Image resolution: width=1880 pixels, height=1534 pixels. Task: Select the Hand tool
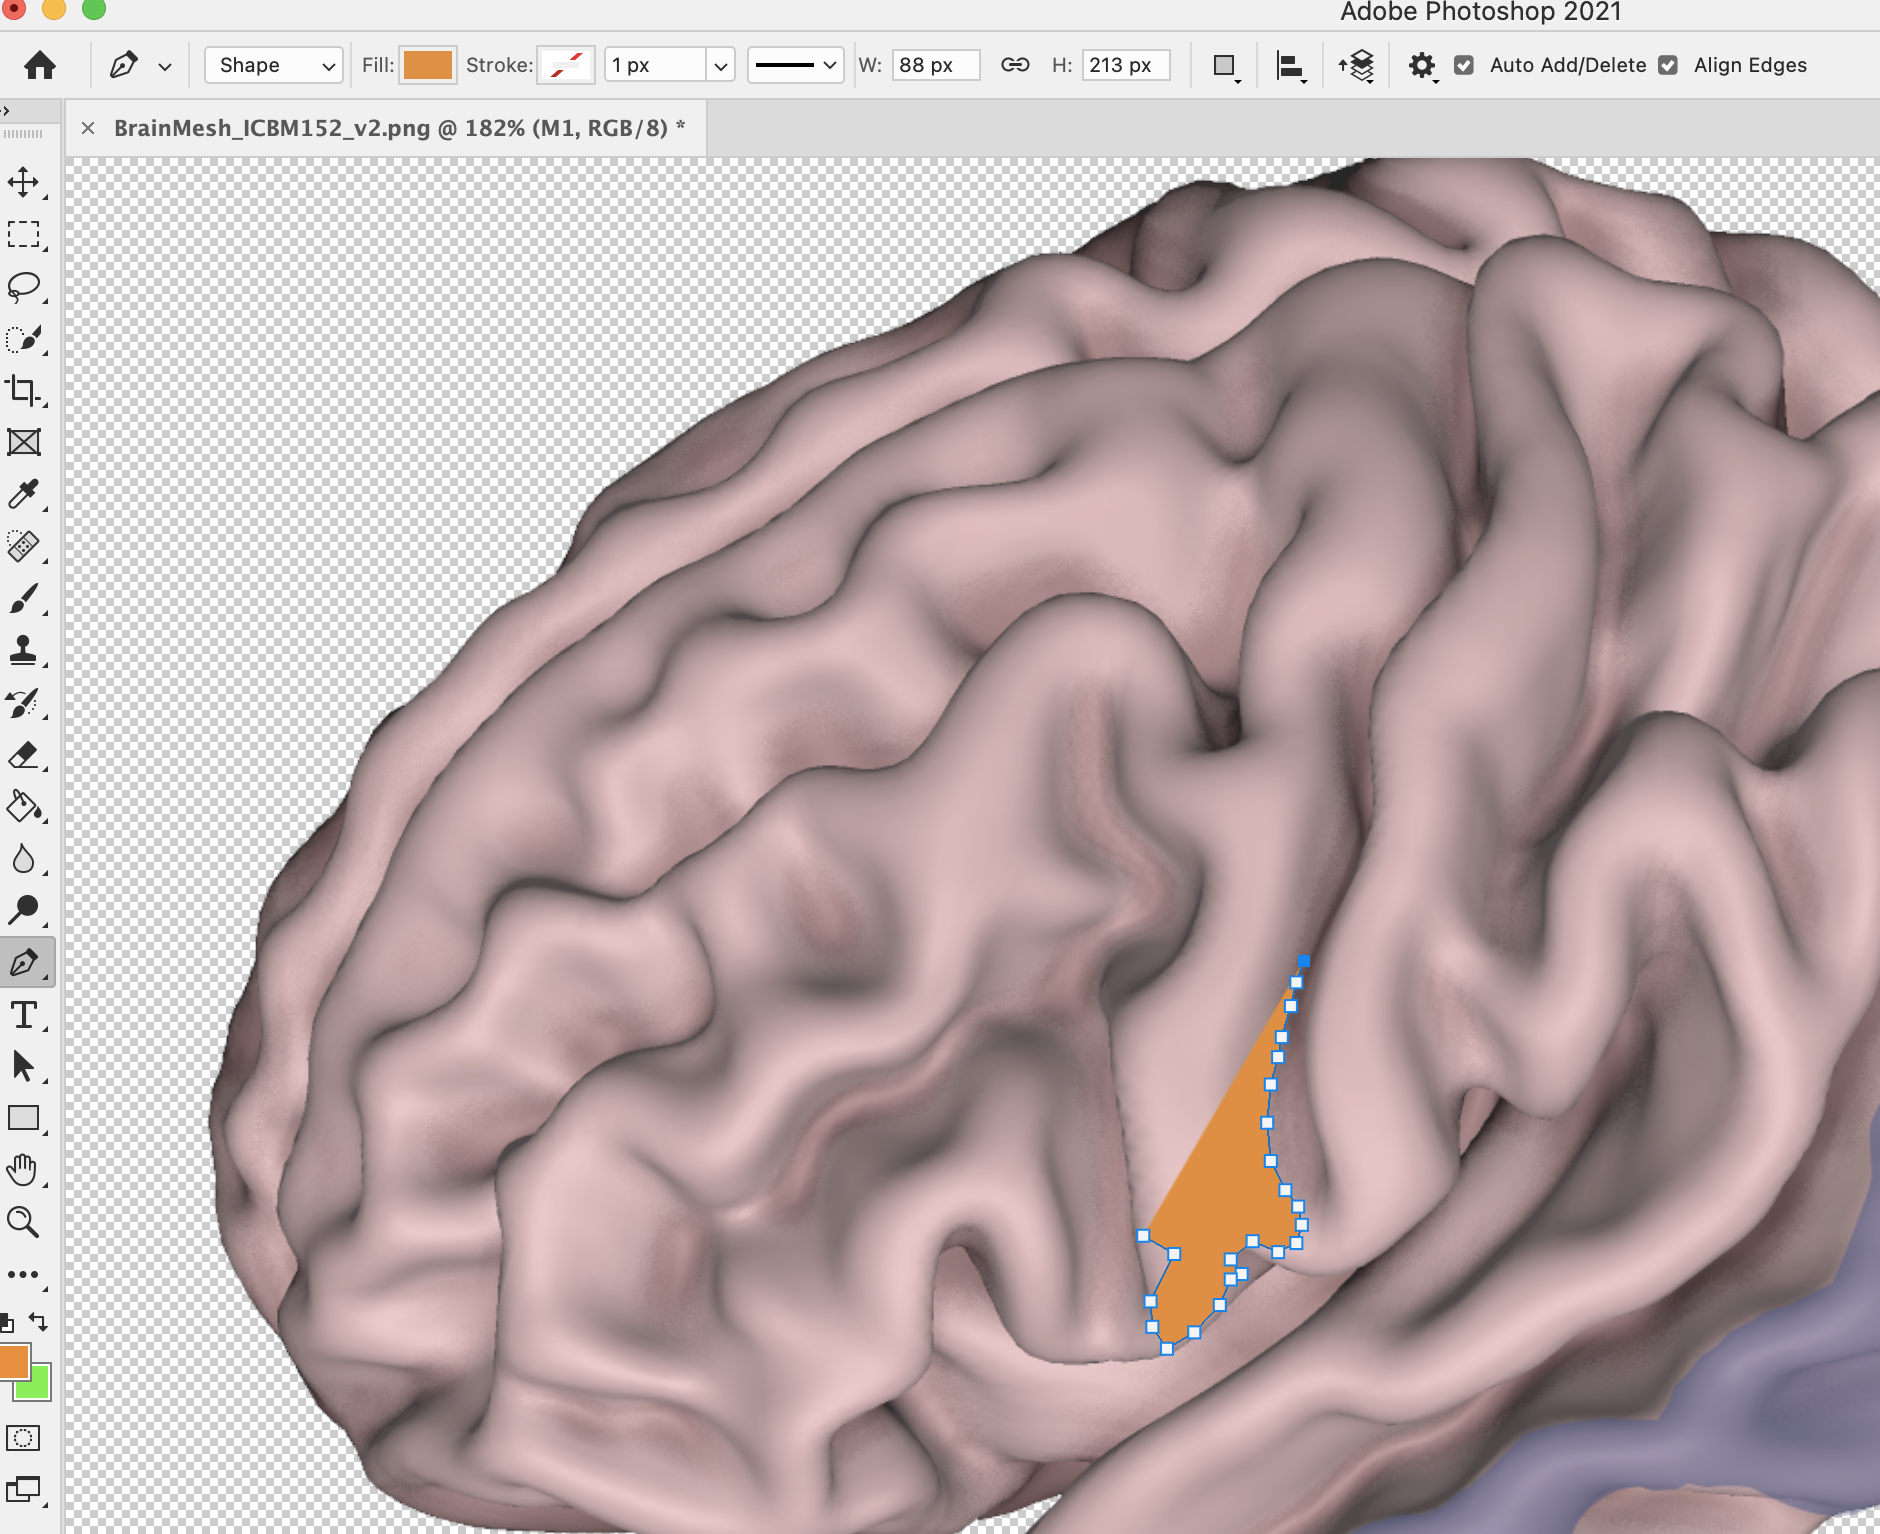pyautogui.click(x=24, y=1170)
